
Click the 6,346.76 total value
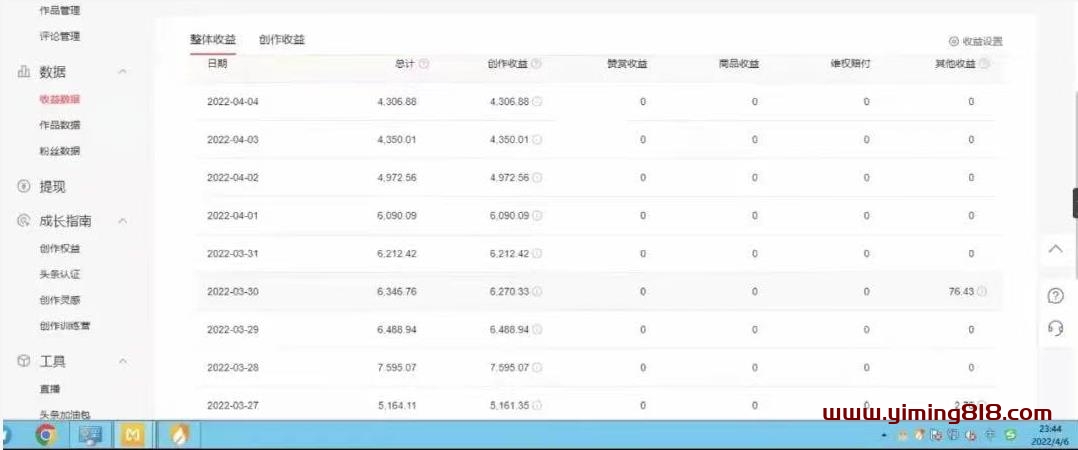click(x=397, y=291)
